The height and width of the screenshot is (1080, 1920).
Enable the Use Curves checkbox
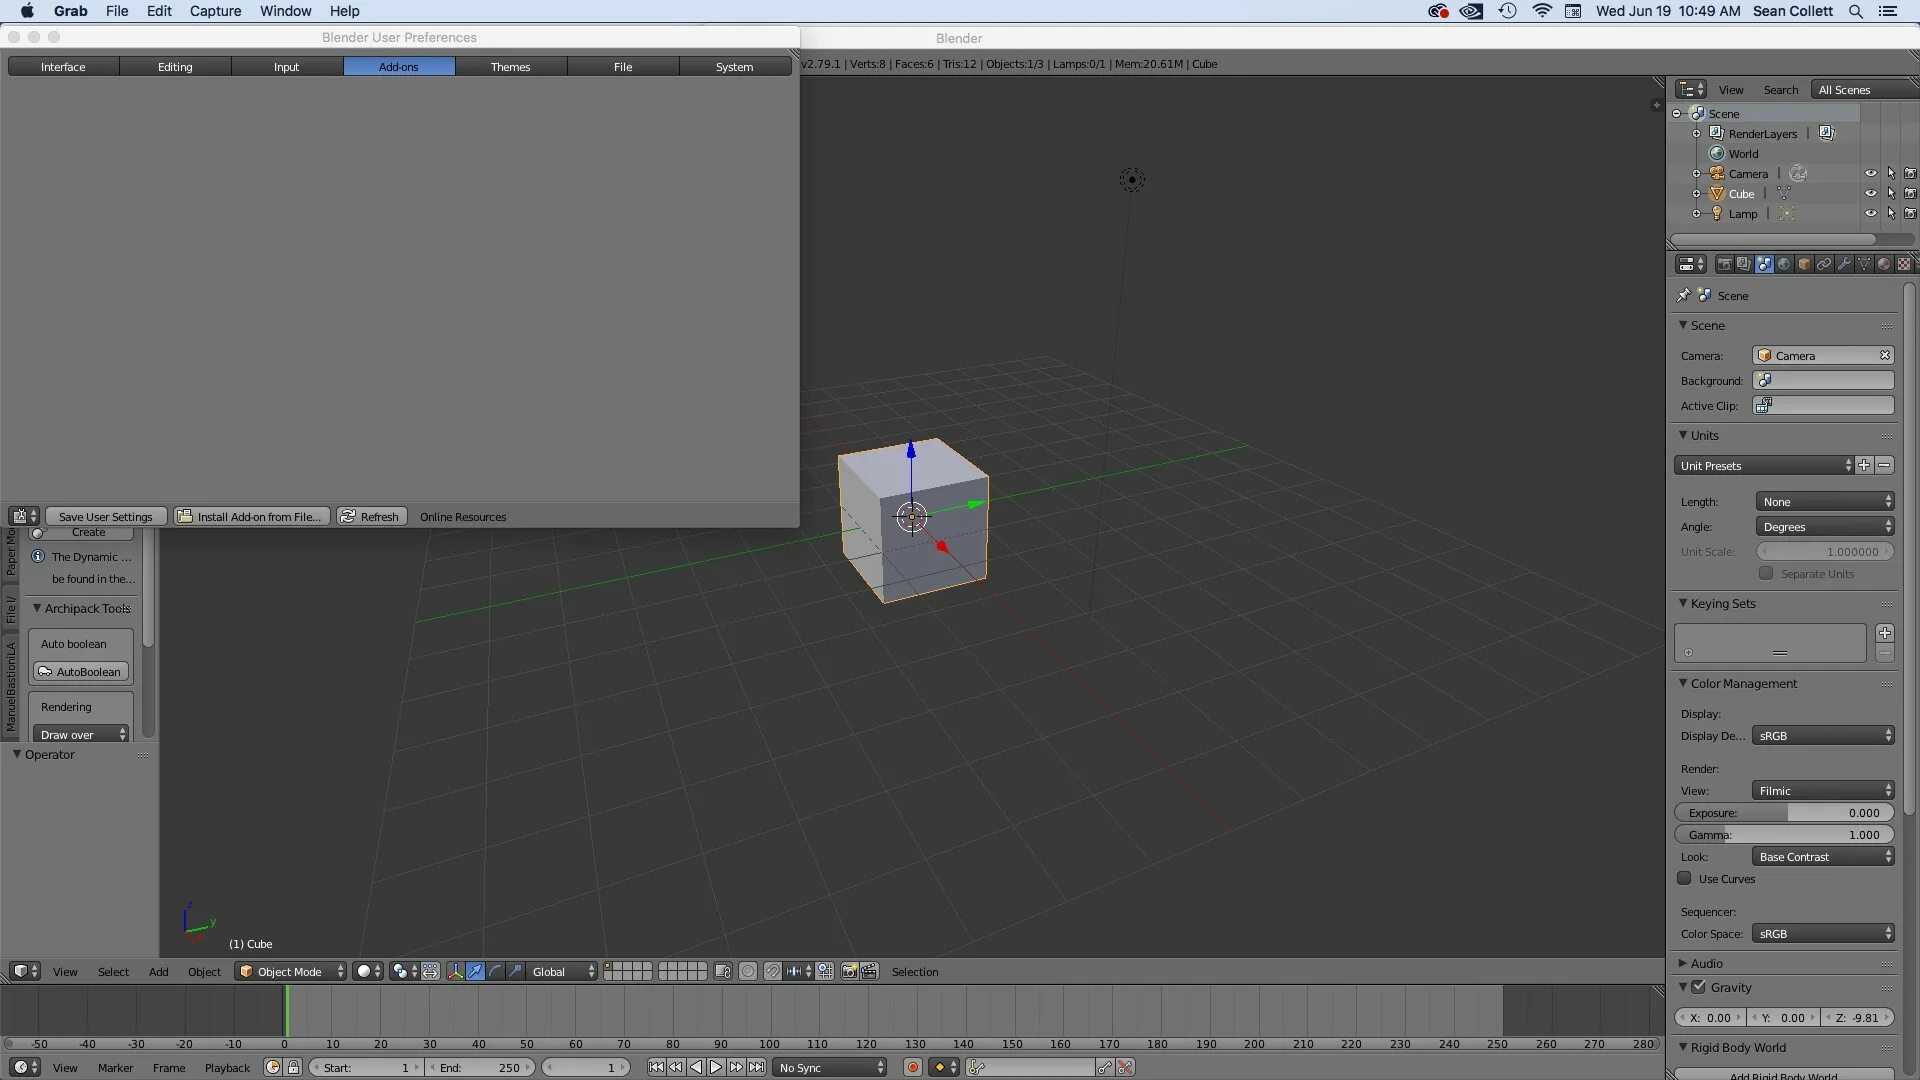pos(1685,878)
